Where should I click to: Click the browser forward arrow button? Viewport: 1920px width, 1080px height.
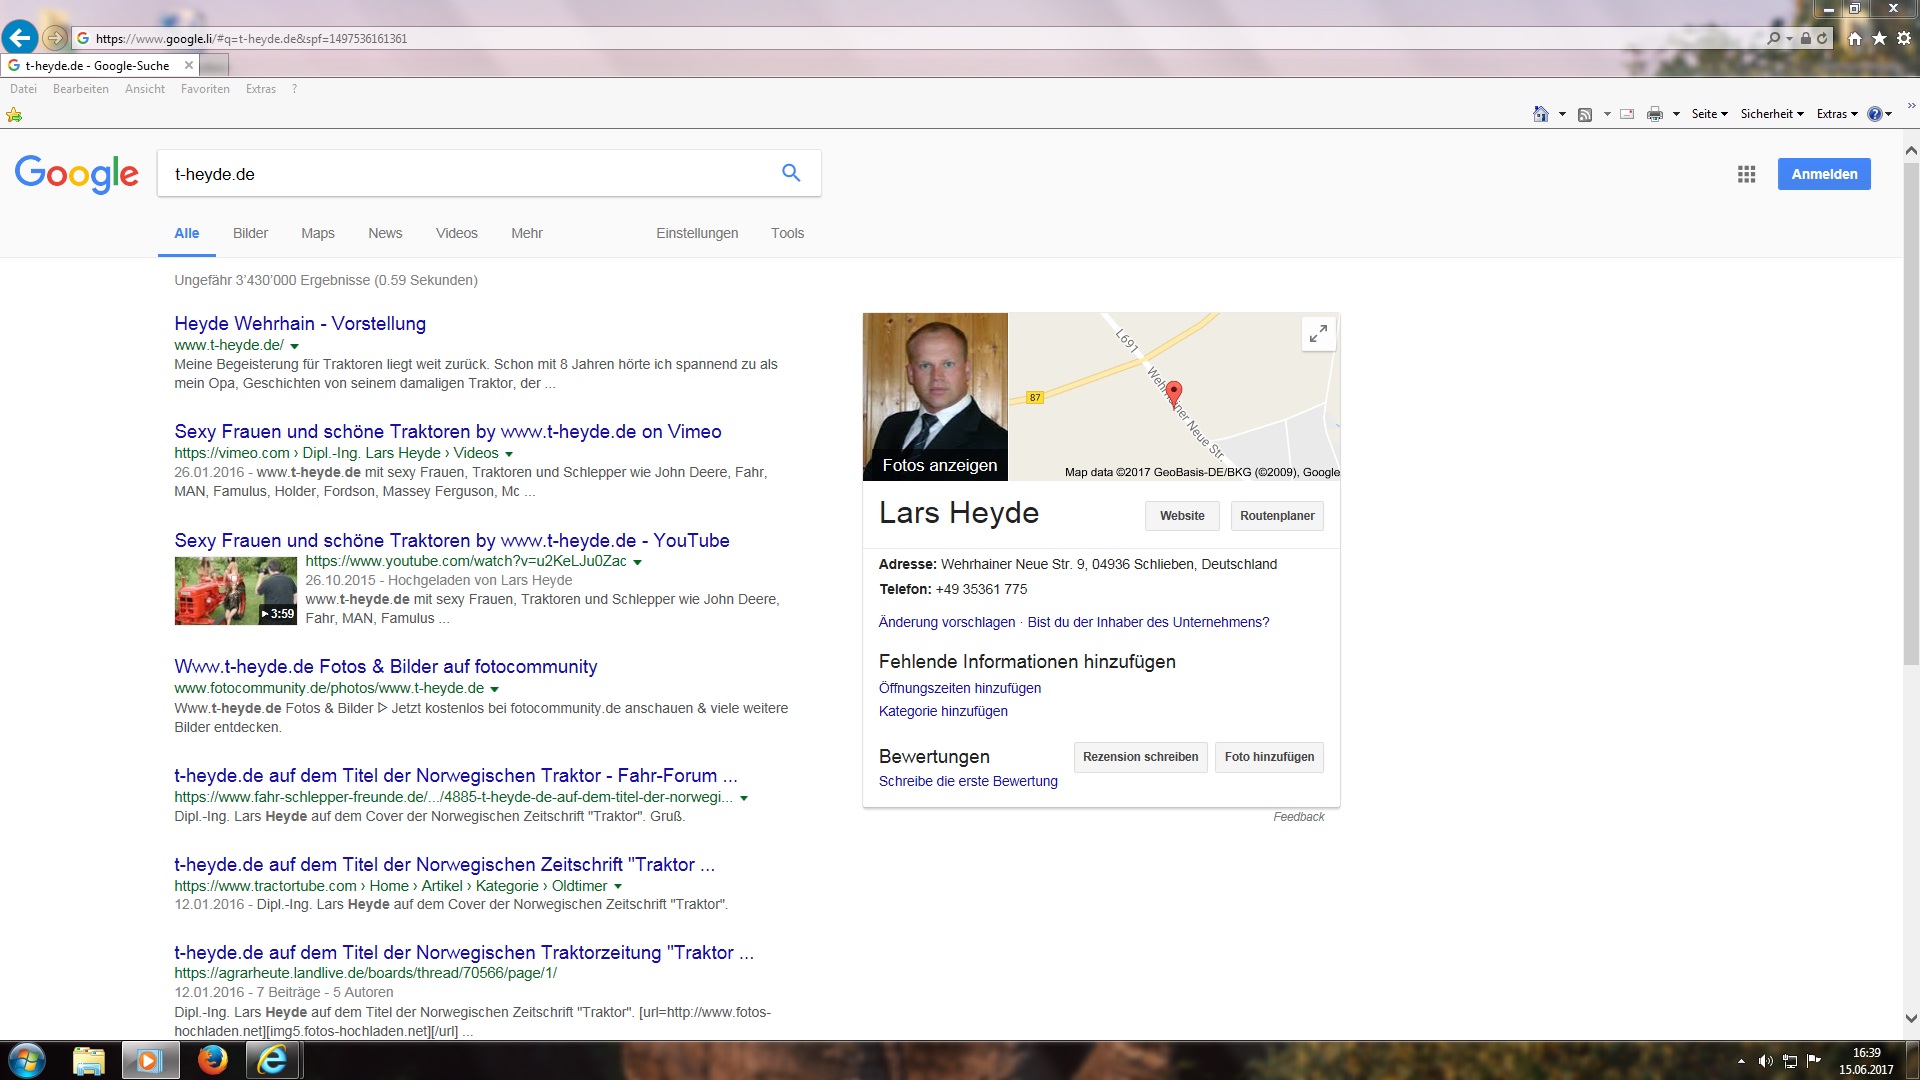tap(55, 38)
